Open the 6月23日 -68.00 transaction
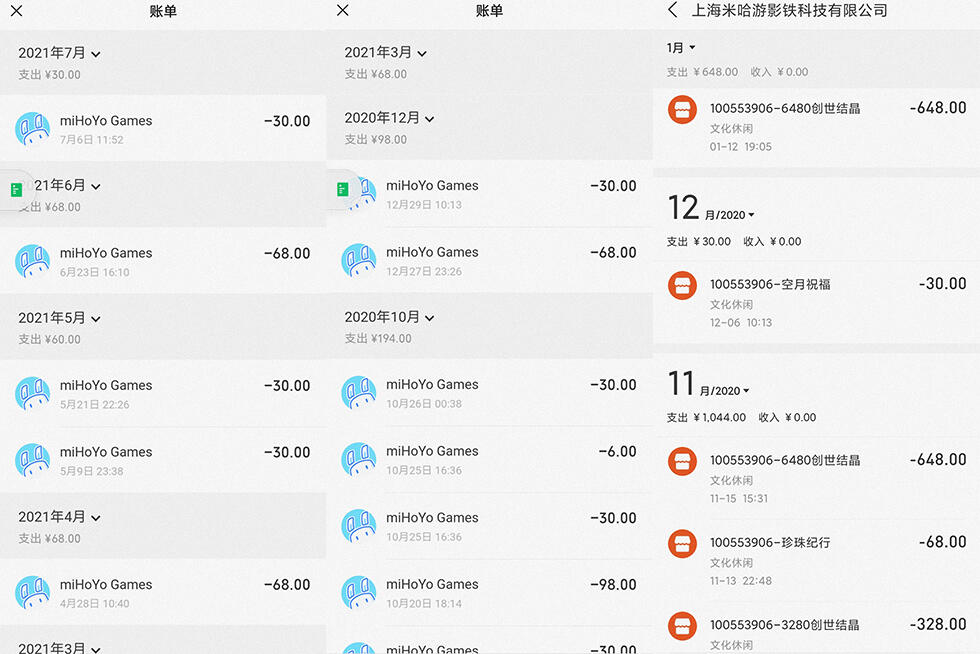The height and width of the screenshot is (654, 980). 163,261
